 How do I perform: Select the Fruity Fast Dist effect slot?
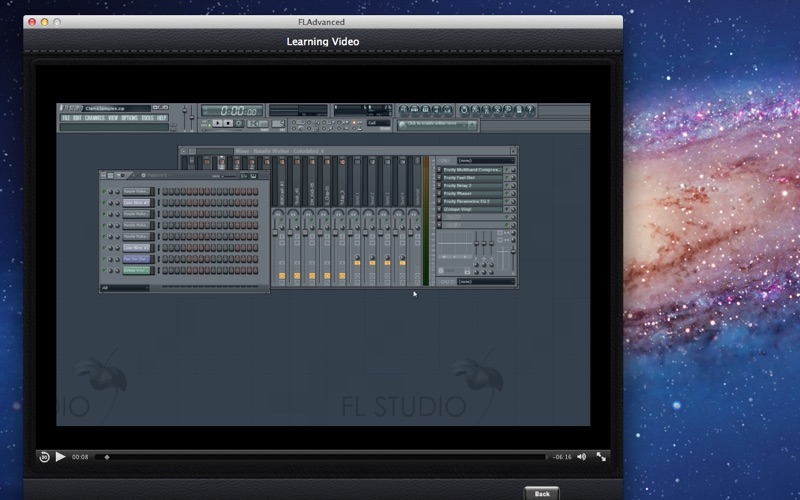point(472,178)
